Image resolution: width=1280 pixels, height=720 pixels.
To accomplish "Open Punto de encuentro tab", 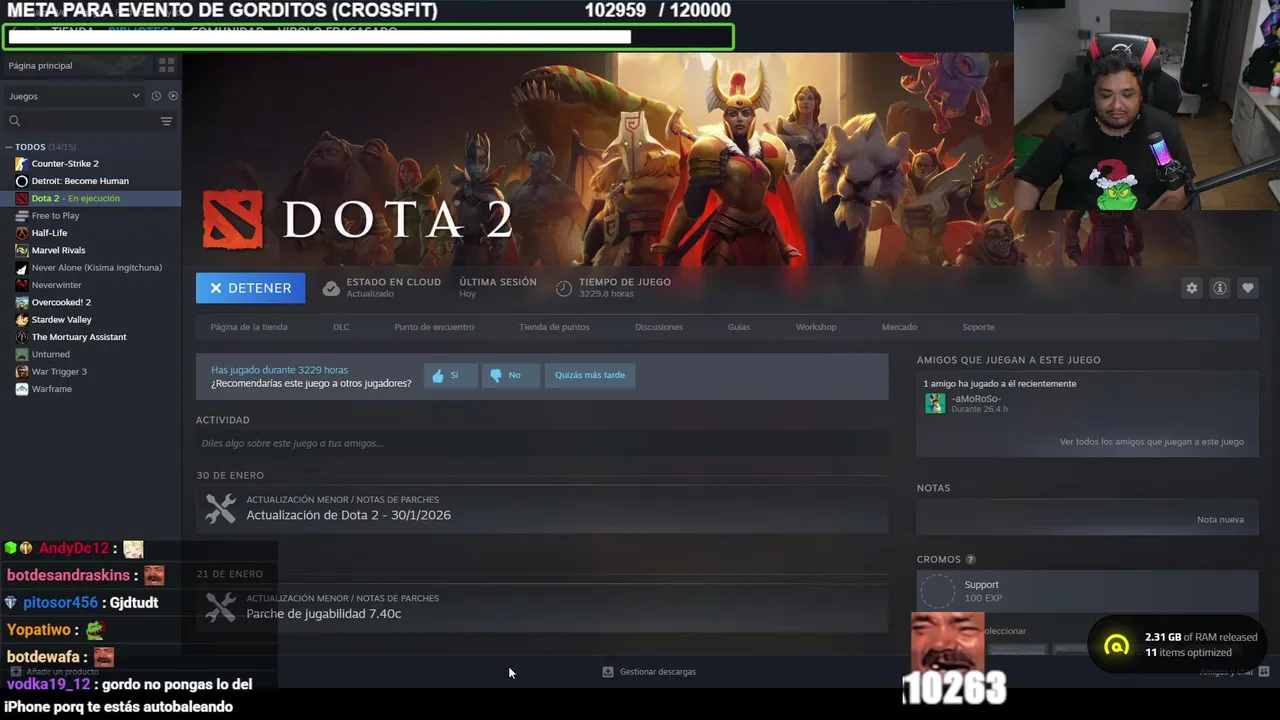I will pos(434,327).
